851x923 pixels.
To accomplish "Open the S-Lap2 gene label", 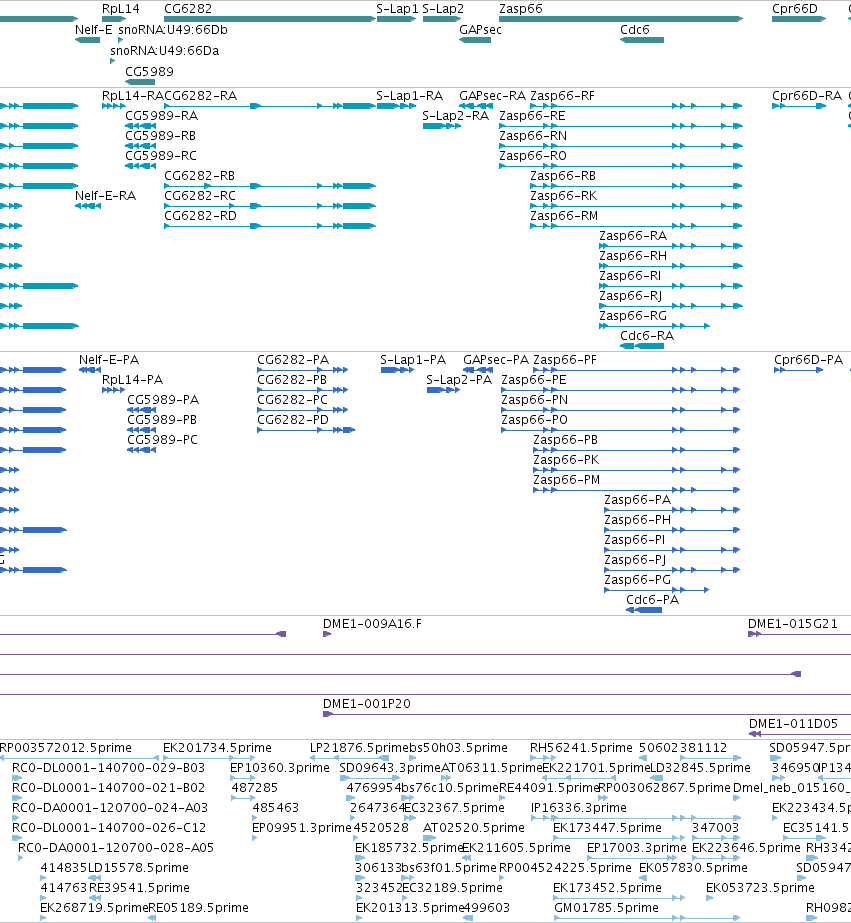I will [443, 9].
